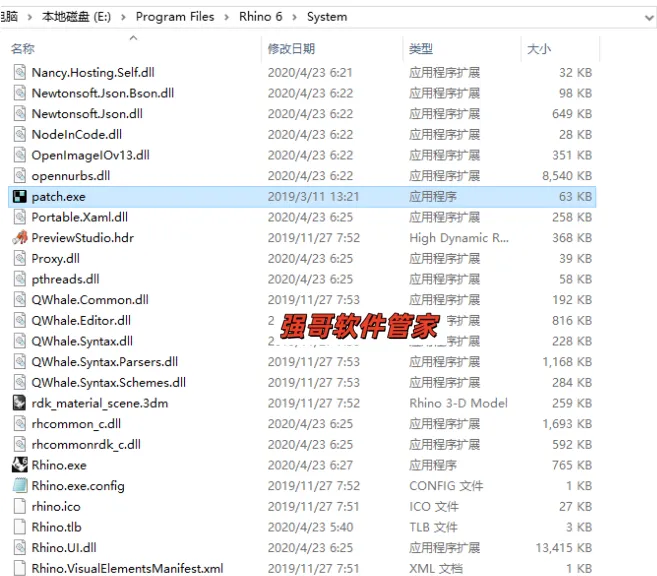Select the file name QWhale.Syntax.Parsers.dll
657x576 pixels.
coord(105,362)
